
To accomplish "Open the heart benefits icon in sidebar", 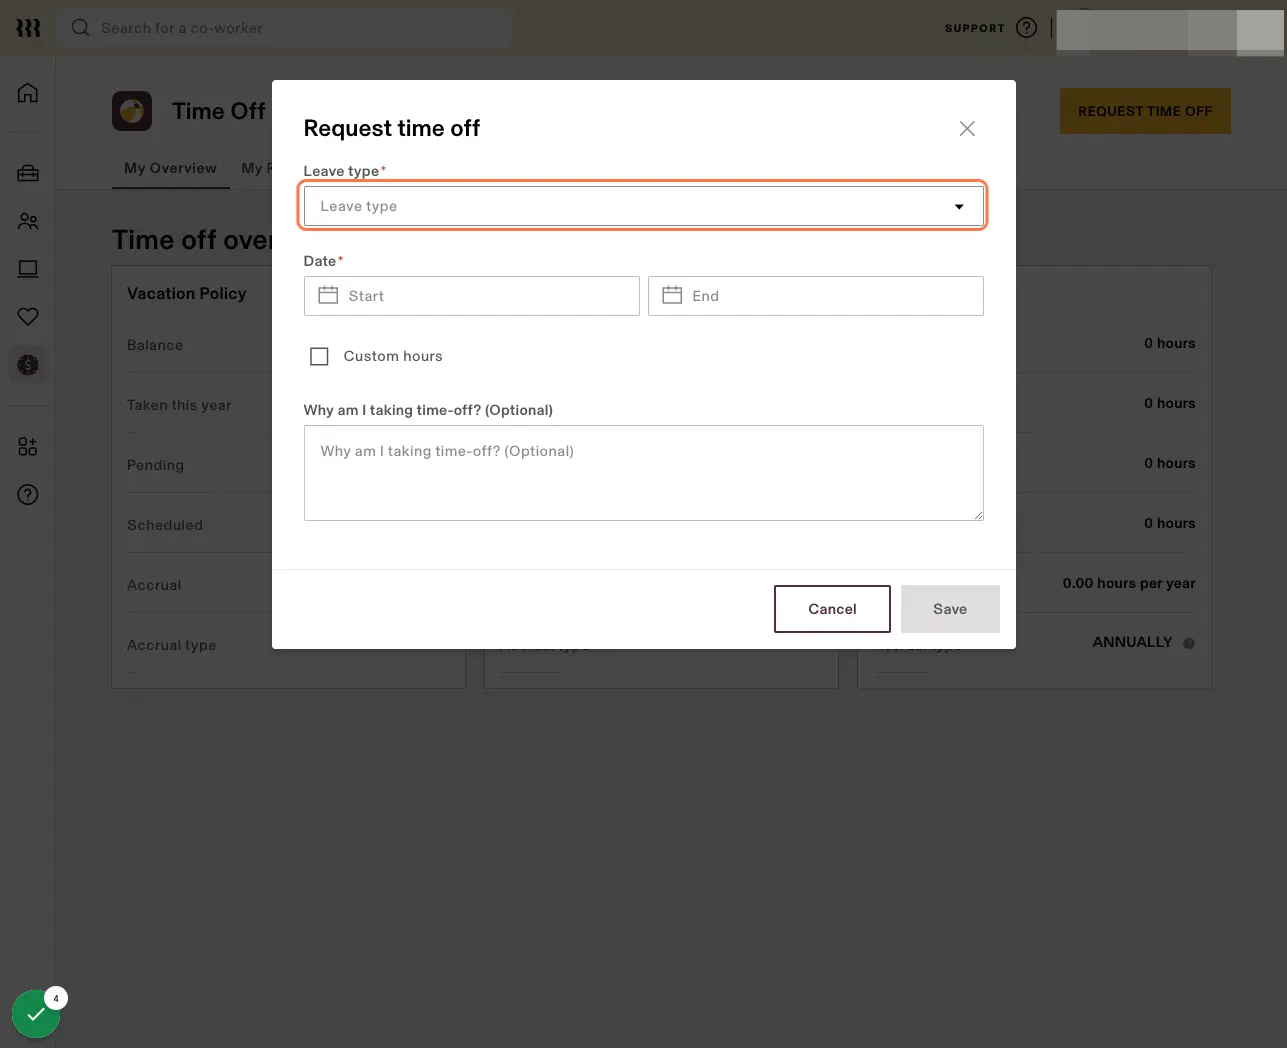I will 28,317.
